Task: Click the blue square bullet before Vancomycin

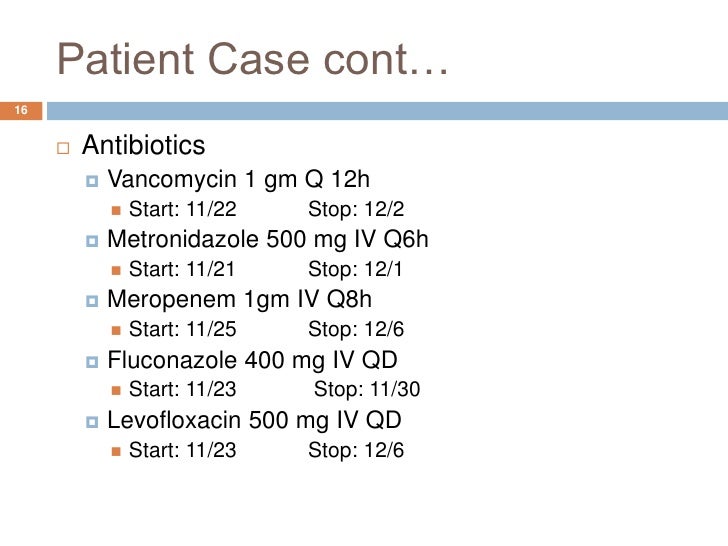Action: (92, 181)
